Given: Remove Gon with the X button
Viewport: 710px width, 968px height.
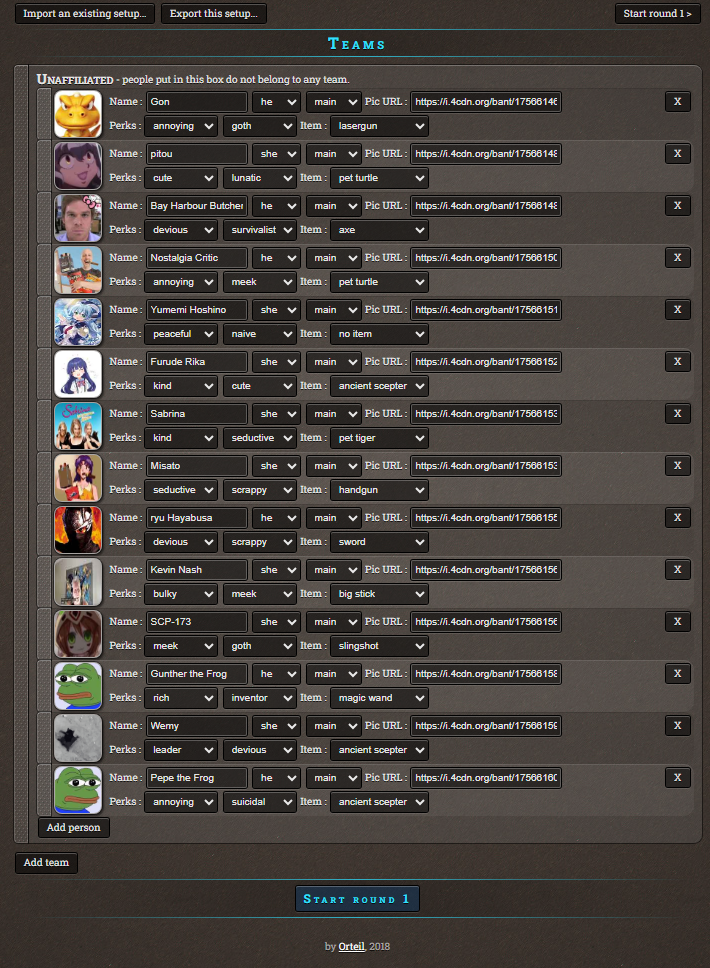Looking at the screenshot, I should point(677,102).
